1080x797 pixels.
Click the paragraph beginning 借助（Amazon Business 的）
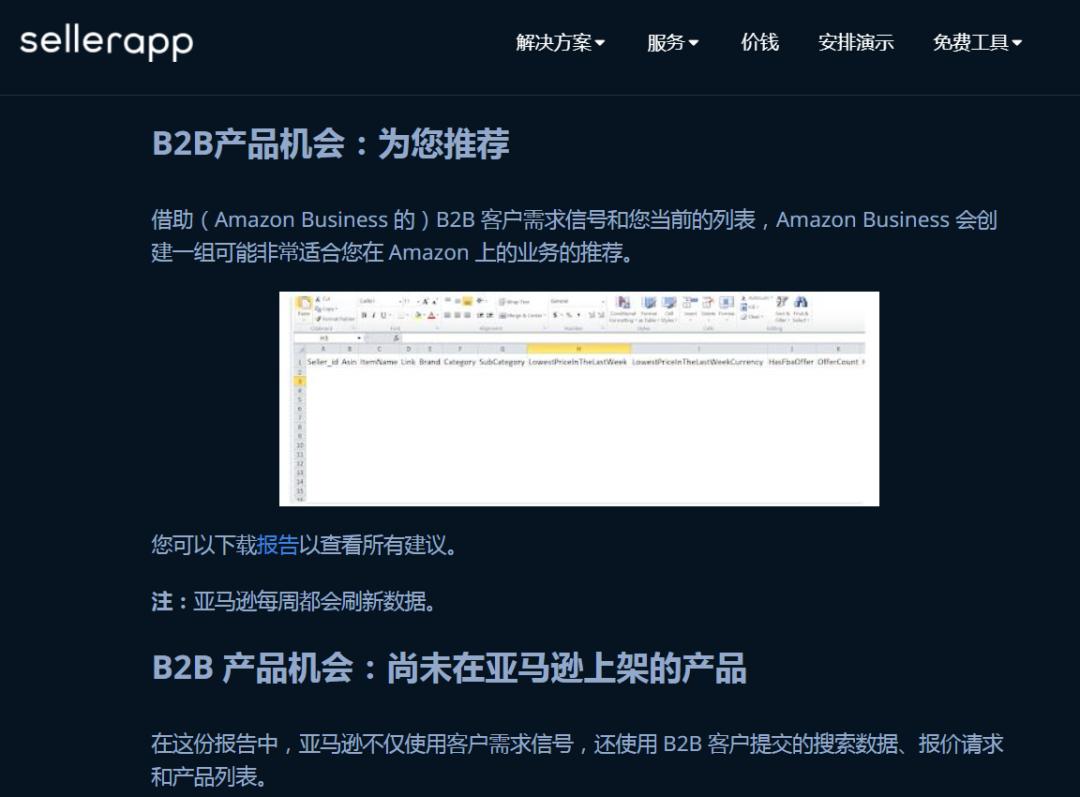click(x=574, y=236)
